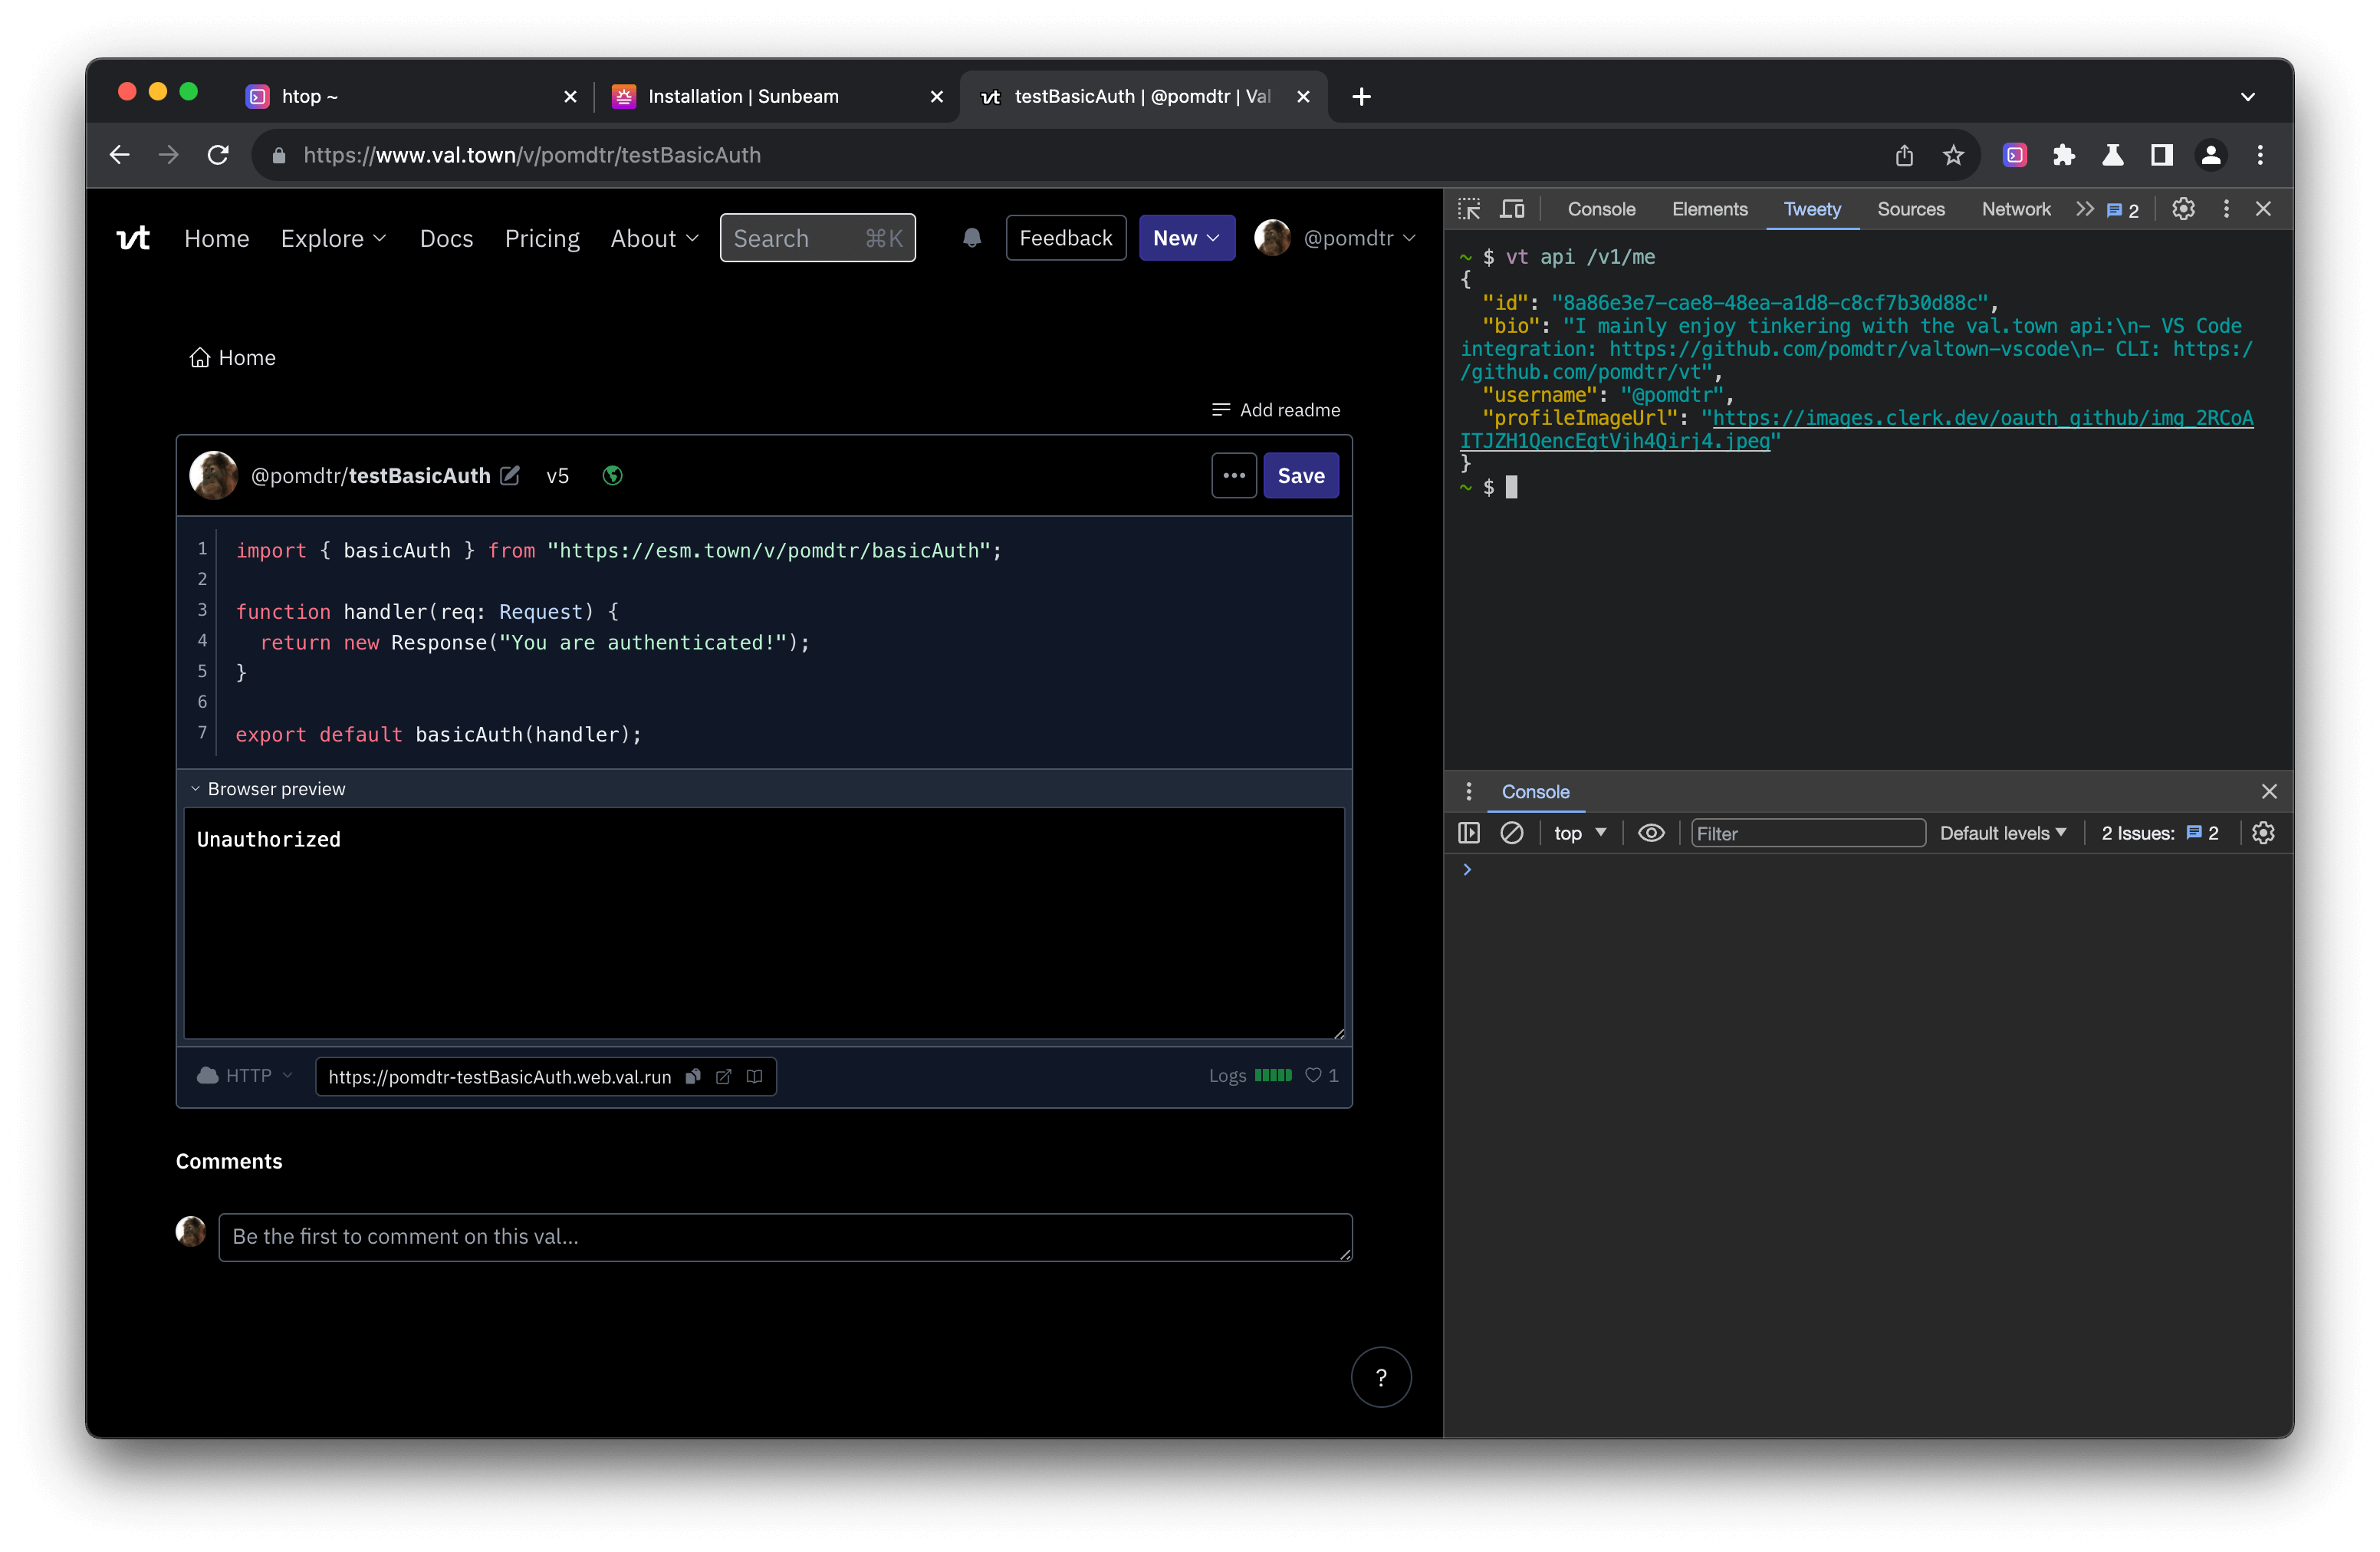Image resolution: width=2380 pixels, height=1552 pixels.
Task: Edit val name pencil icon
Action: [x=510, y=475]
